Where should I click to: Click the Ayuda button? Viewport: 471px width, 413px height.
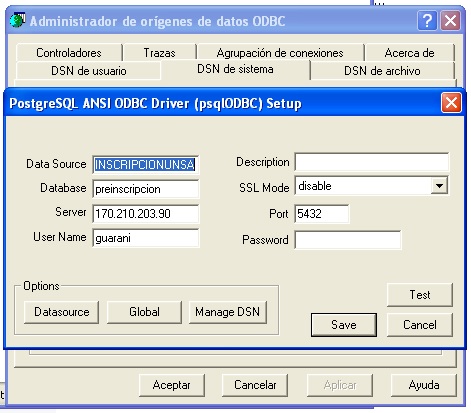(x=424, y=385)
